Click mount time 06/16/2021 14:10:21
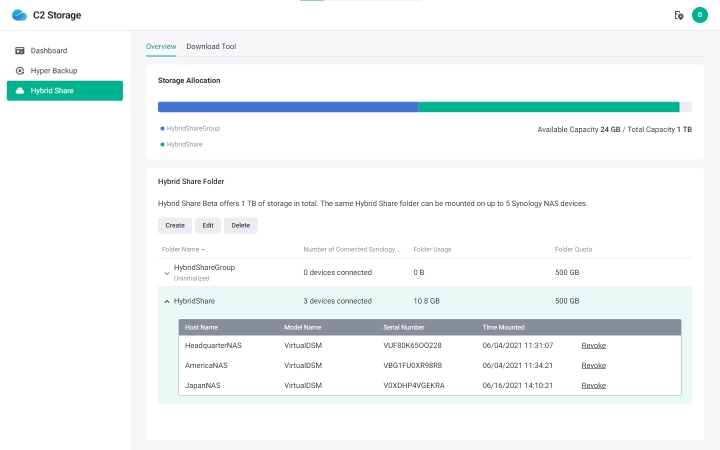 click(518, 385)
